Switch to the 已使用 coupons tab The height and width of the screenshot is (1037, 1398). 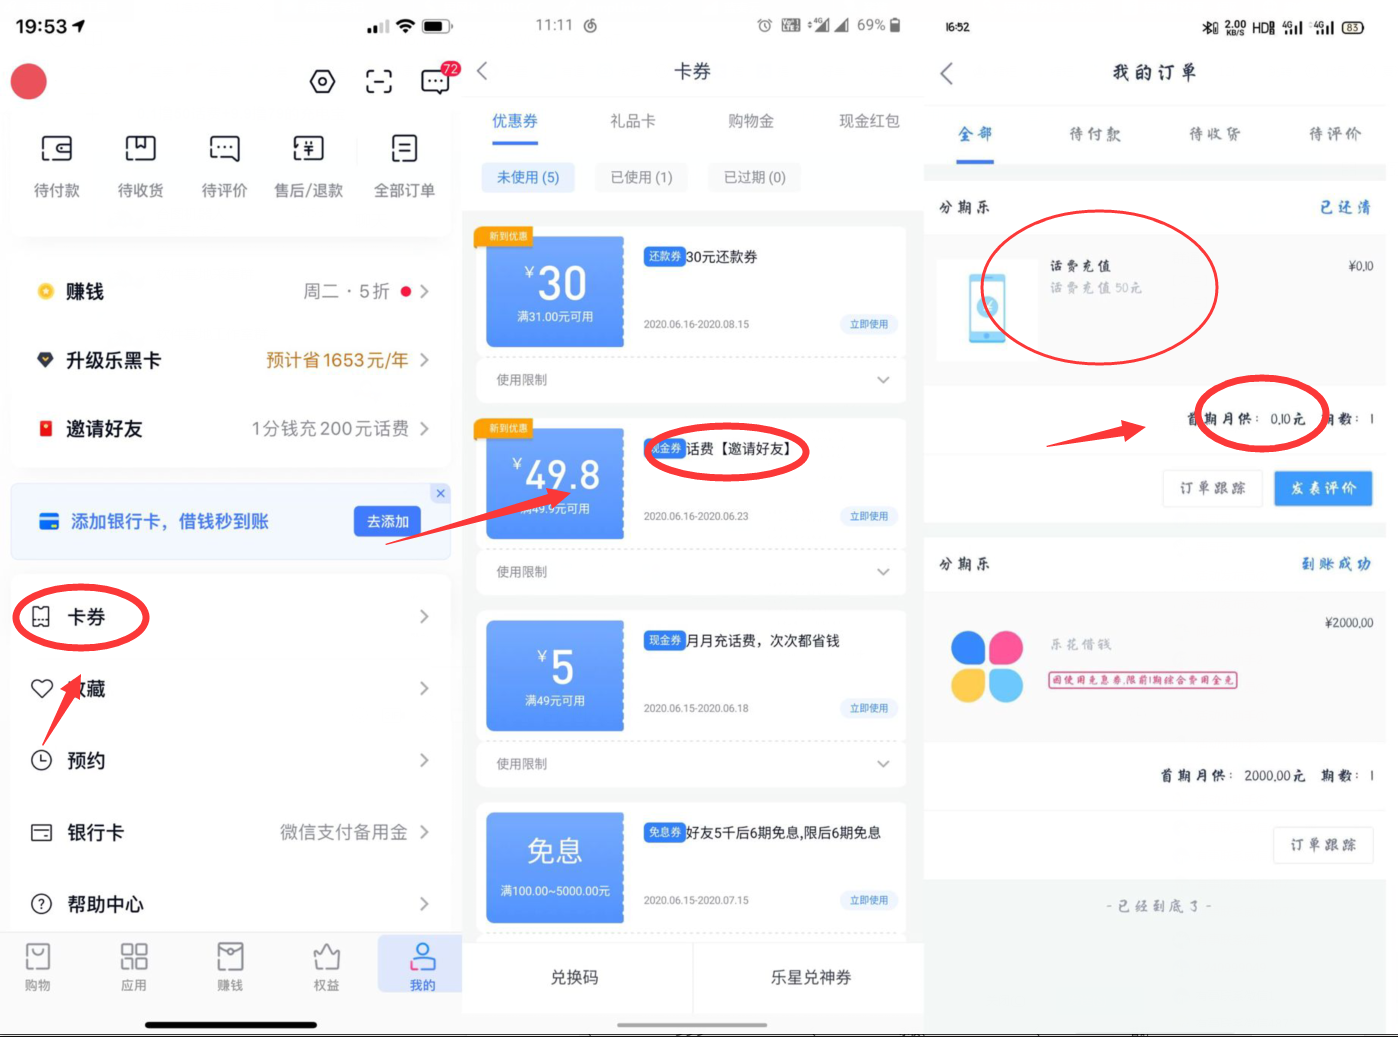[x=640, y=177]
